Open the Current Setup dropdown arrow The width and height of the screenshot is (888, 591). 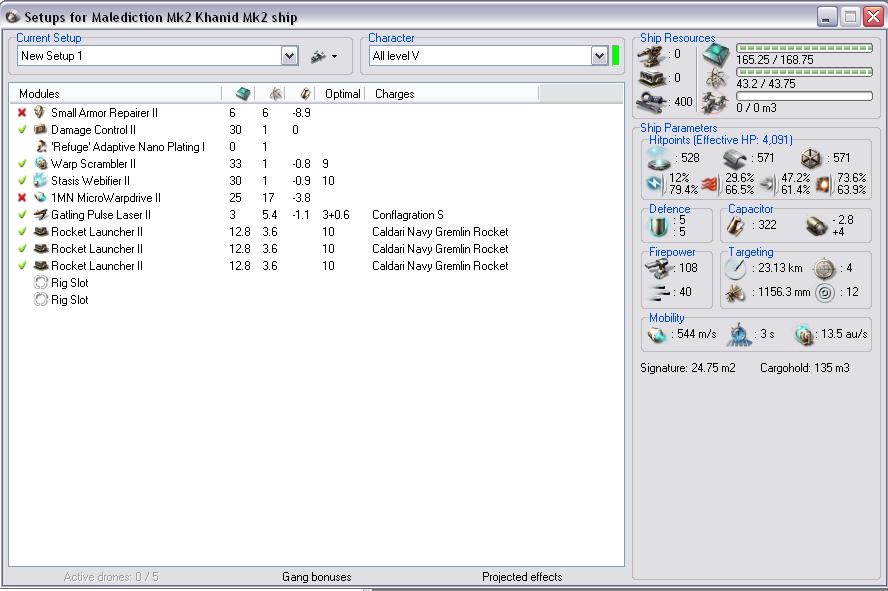pos(289,56)
